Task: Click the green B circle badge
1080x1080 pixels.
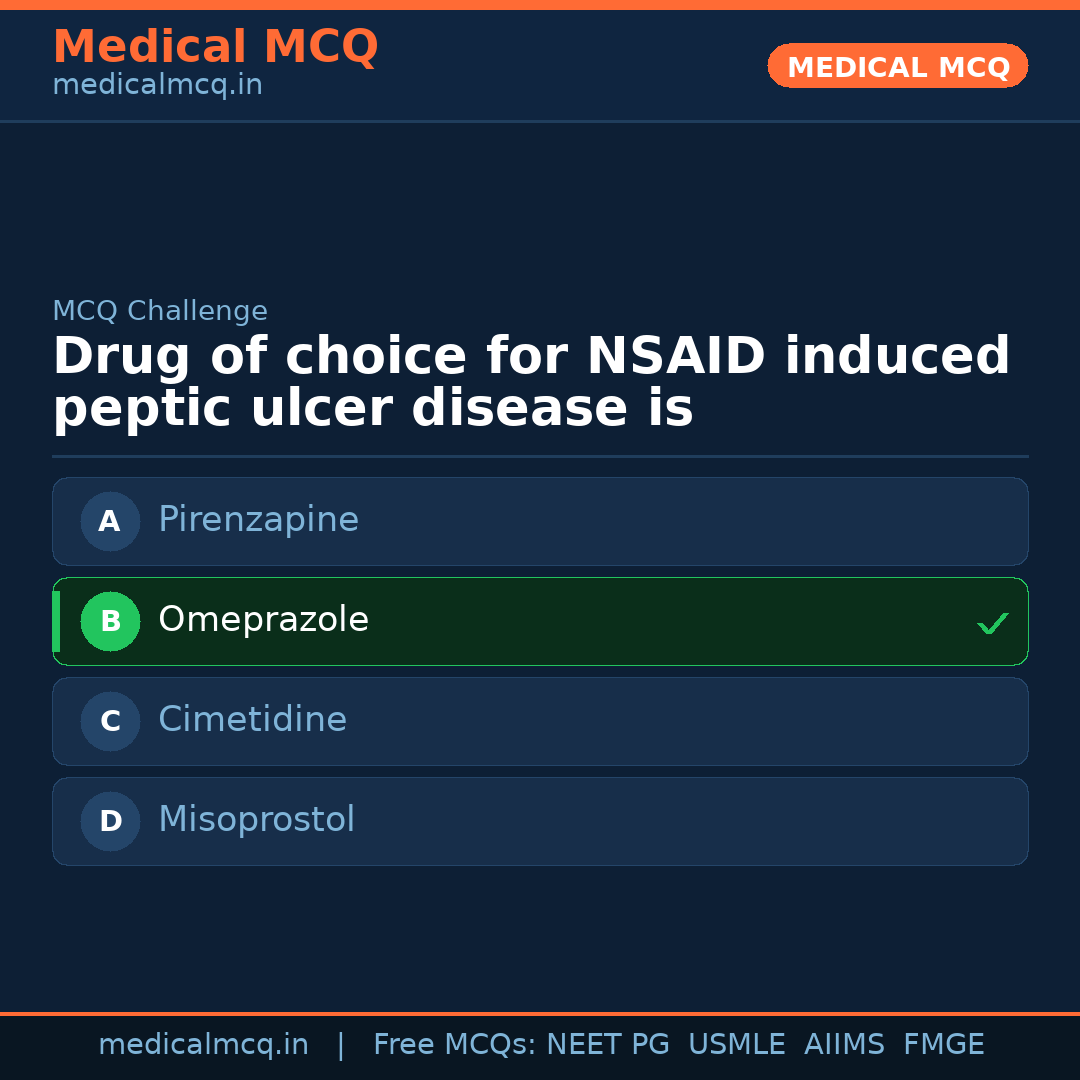Action: tap(110, 621)
